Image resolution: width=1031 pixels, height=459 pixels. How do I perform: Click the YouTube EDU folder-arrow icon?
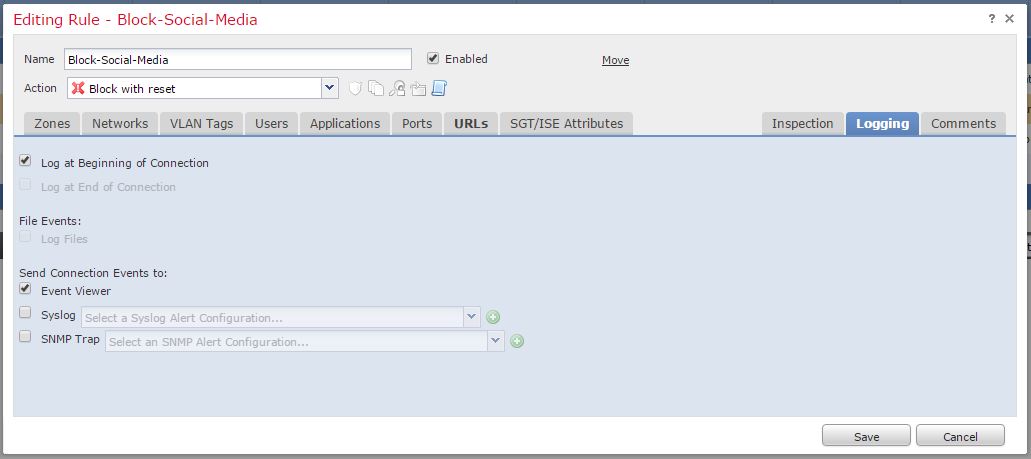[418, 88]
